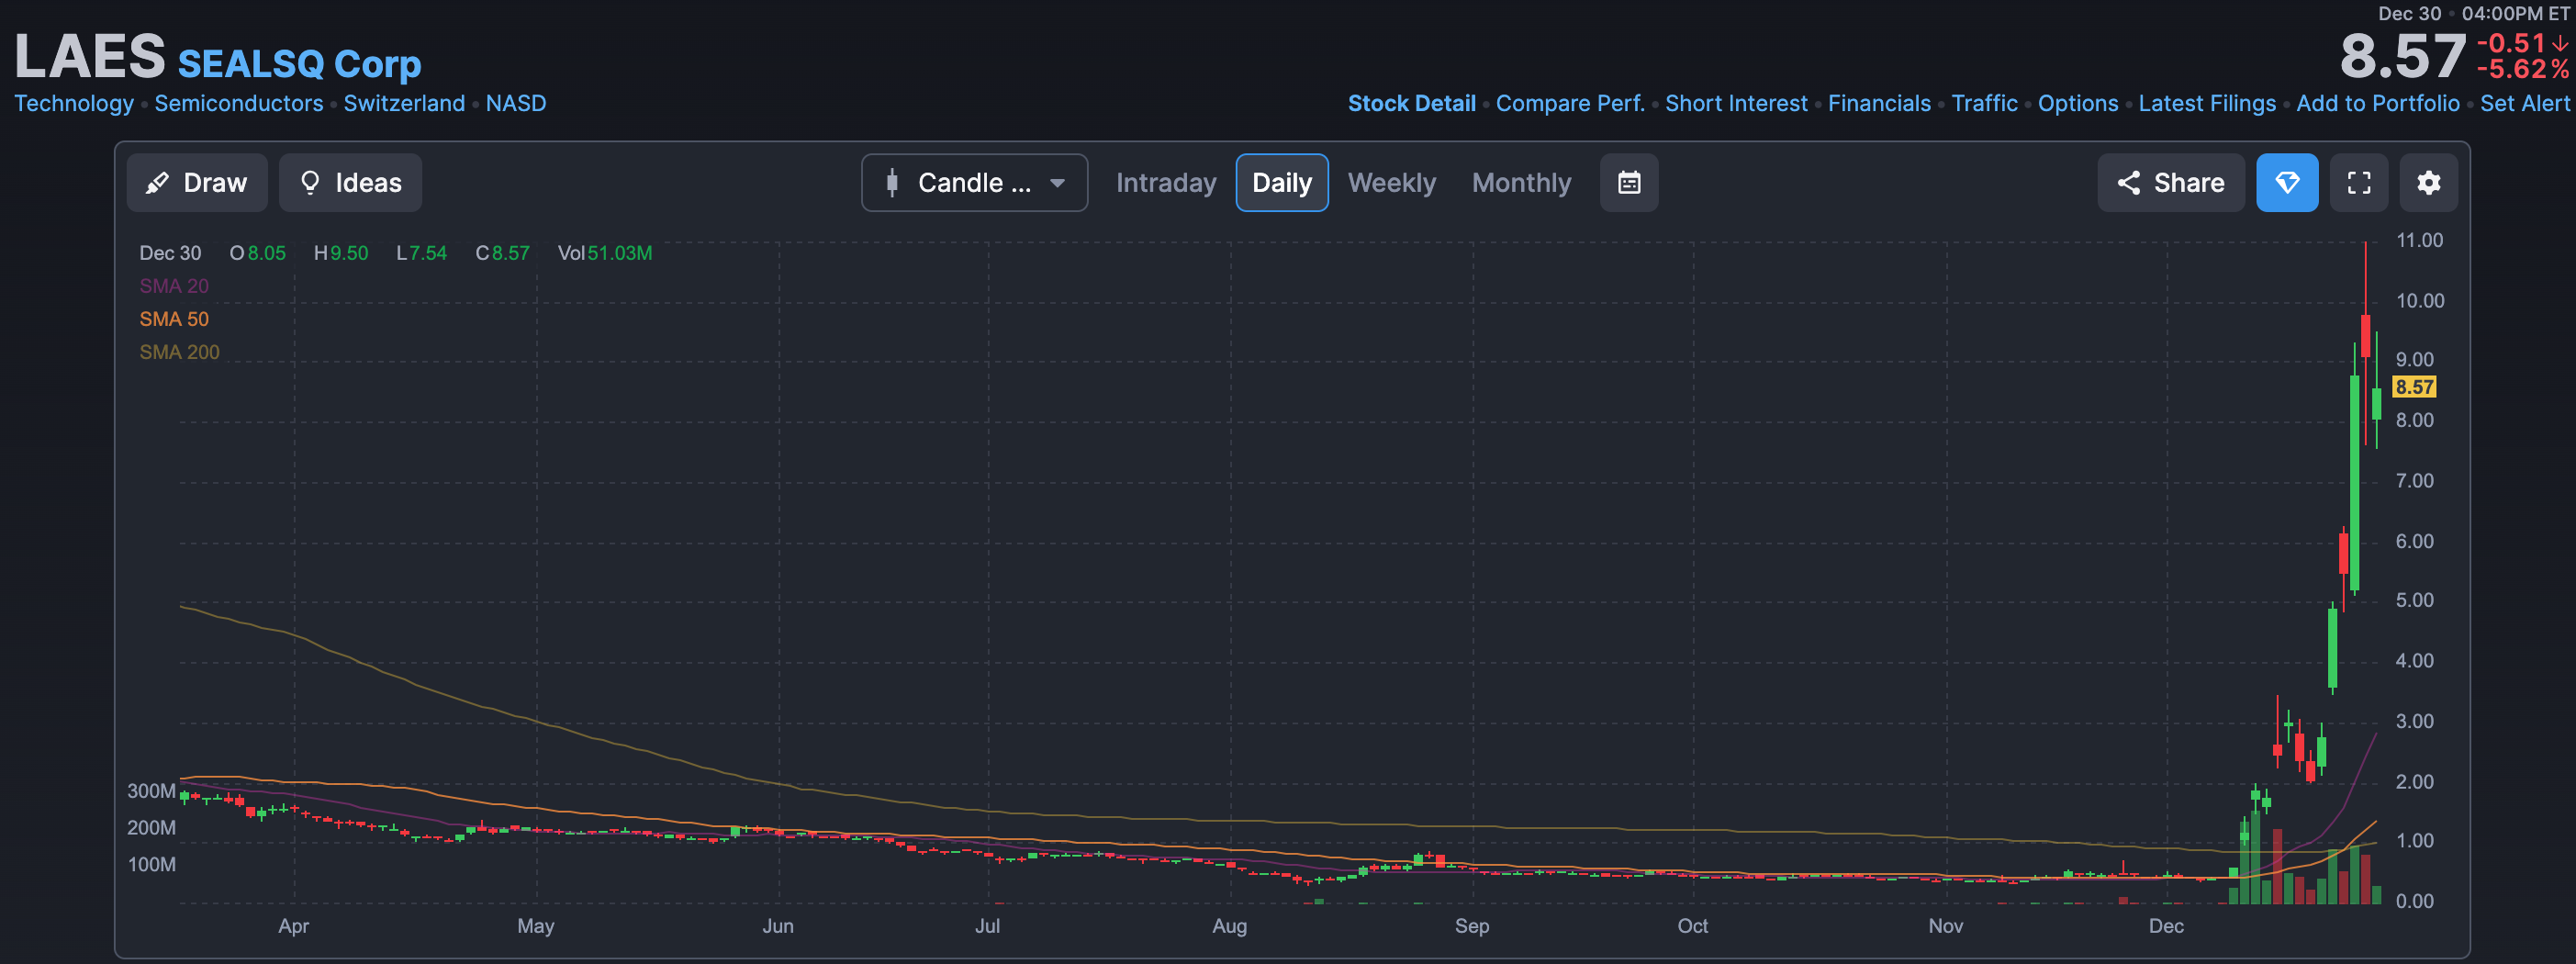Open the Short Interest link
Screen dimensions: 2576x964
click(x=1736, y=103)
